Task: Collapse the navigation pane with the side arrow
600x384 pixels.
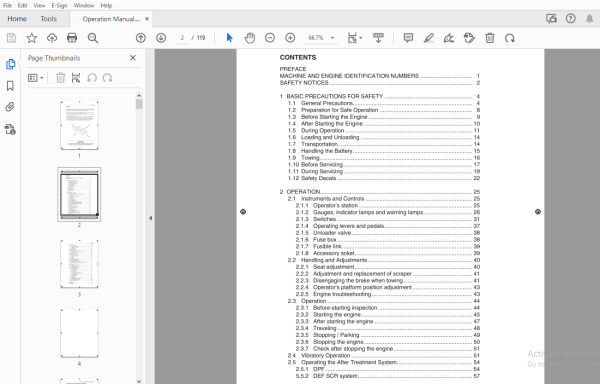Action: pyautogui.click(x=150, y=218)
